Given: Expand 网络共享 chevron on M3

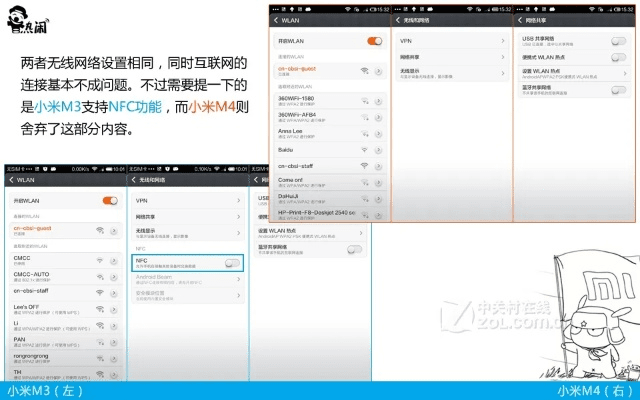Looking at the screenshot, I should (238, 217).
